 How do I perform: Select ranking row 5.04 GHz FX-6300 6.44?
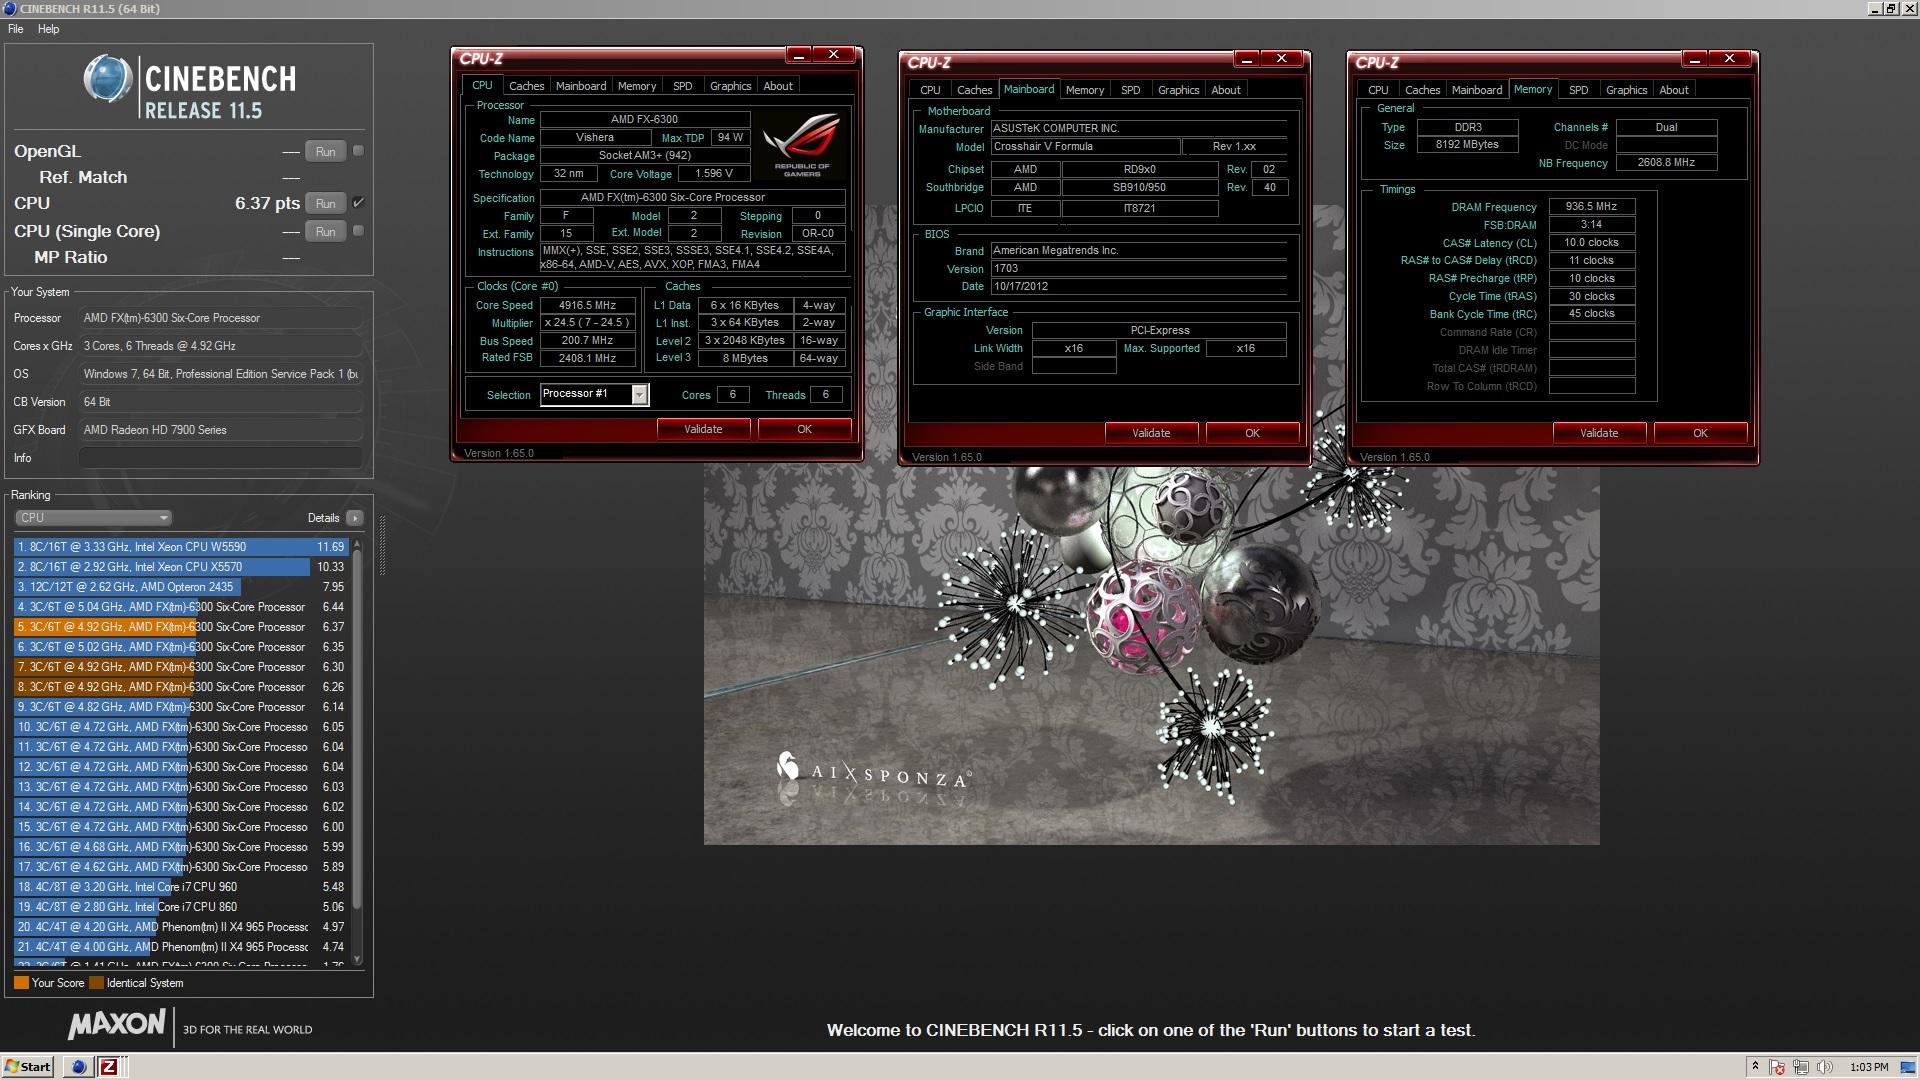coord(181,607)
